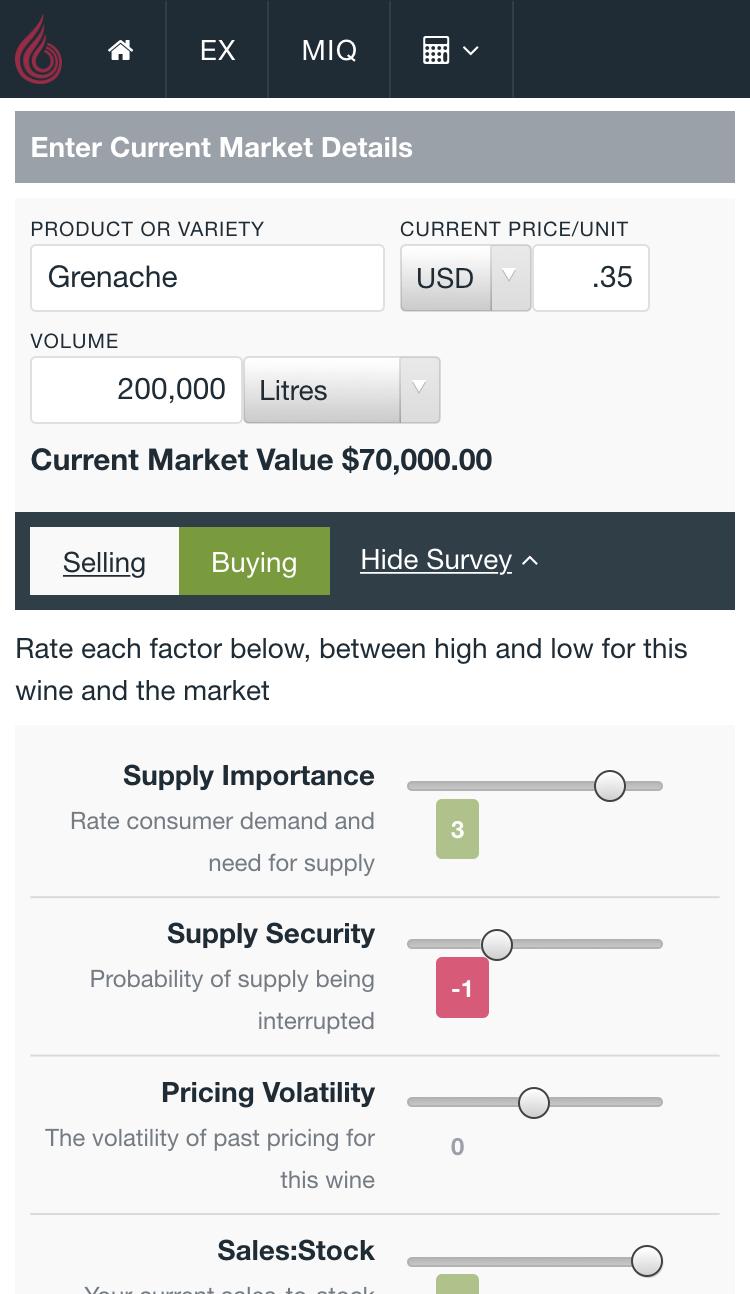Open the EX navigation item
This screenshot has width=750, height=1294.
pyautogui.click(x=217, y=50)
